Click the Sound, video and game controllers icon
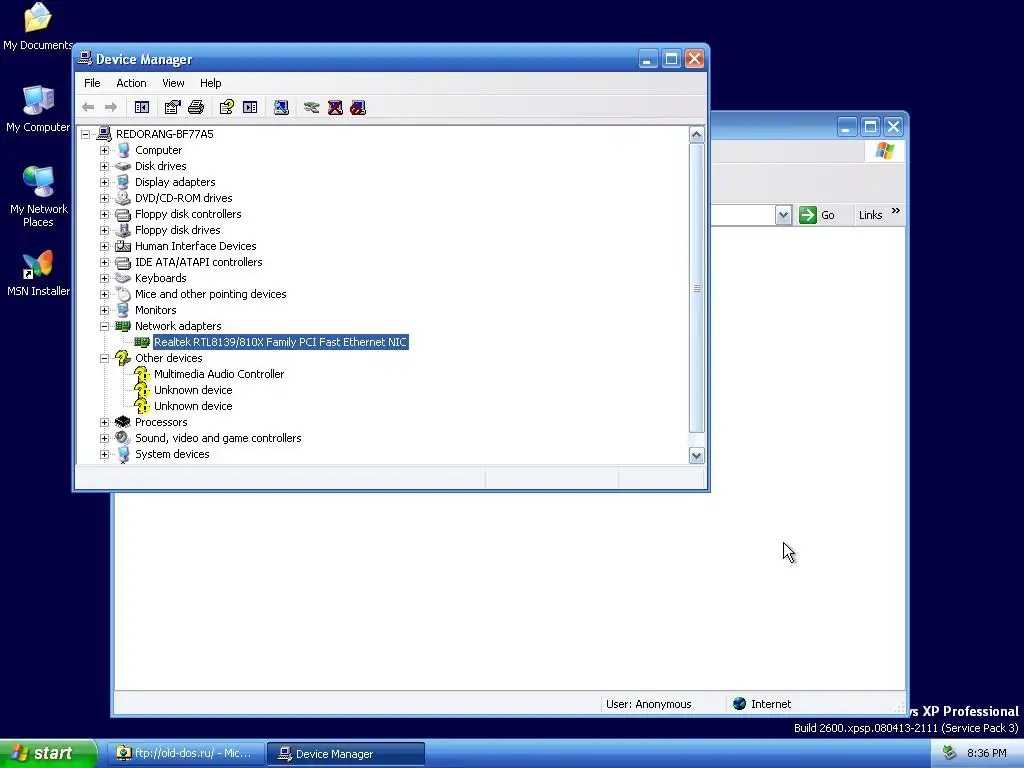Viewport: 1024px width, 768px height. (x=123, y=438)
